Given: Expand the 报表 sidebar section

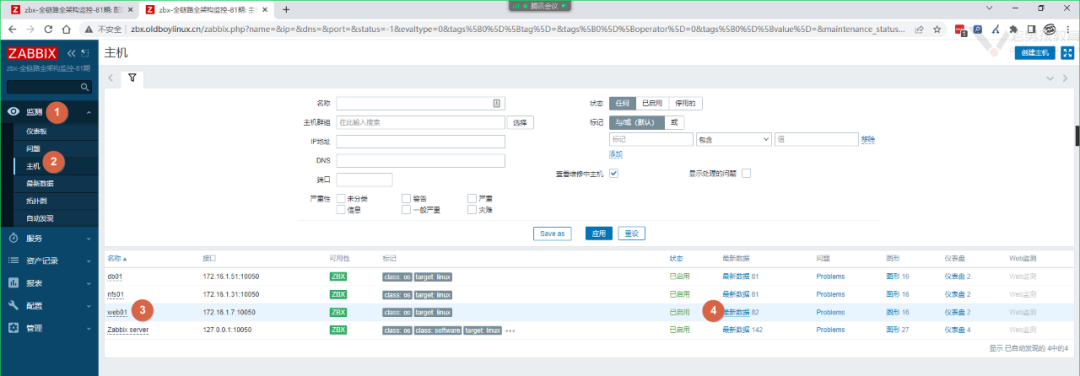Looking at the screenshot, I should (x=89, y=283).
